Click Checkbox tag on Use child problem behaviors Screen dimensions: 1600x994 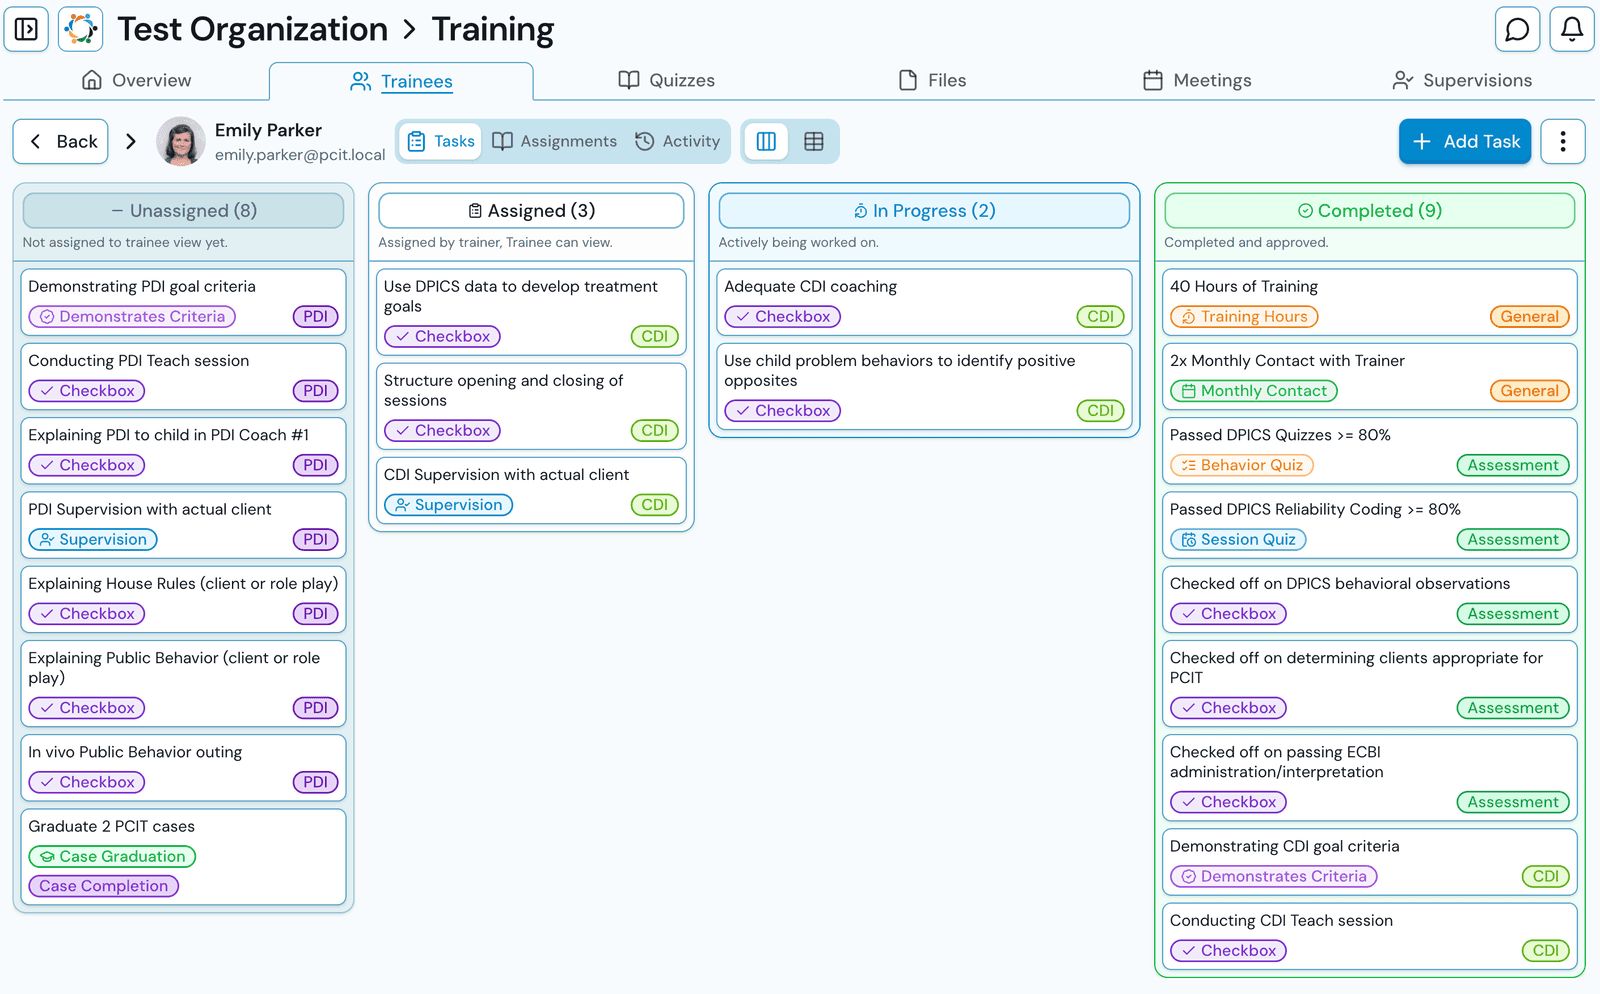tap(783, 411)
